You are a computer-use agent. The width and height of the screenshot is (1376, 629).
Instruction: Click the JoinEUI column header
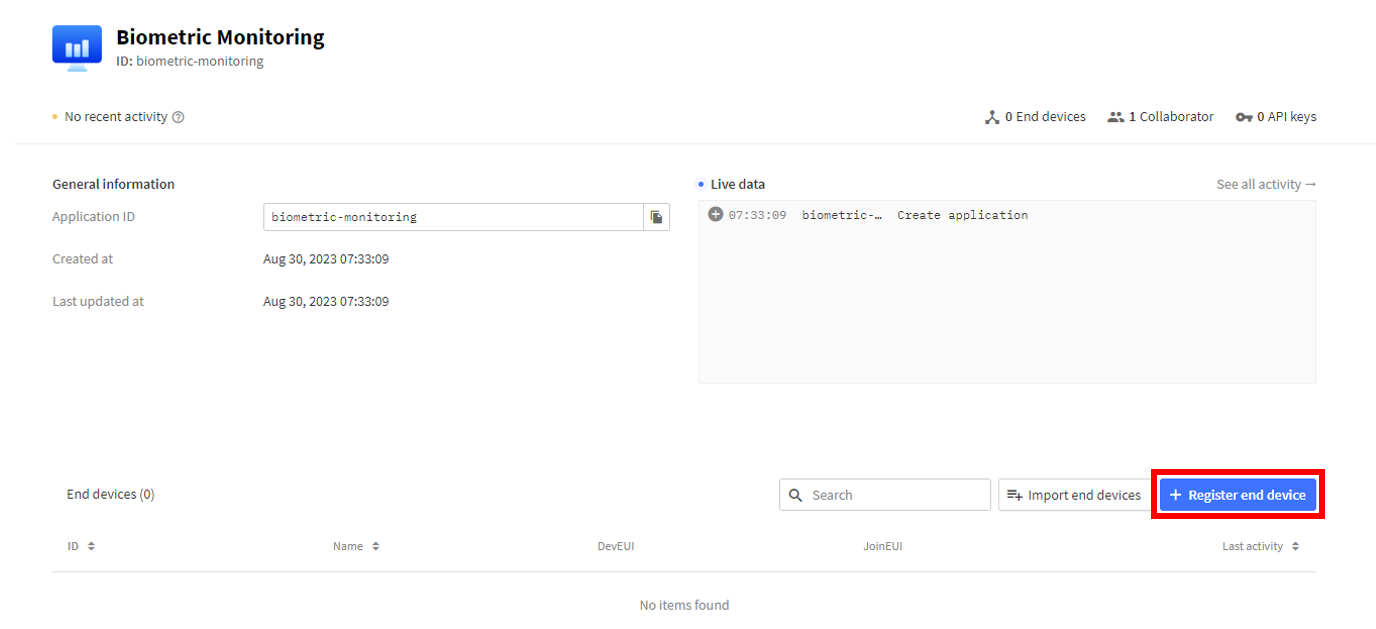(x=883, y=546)
